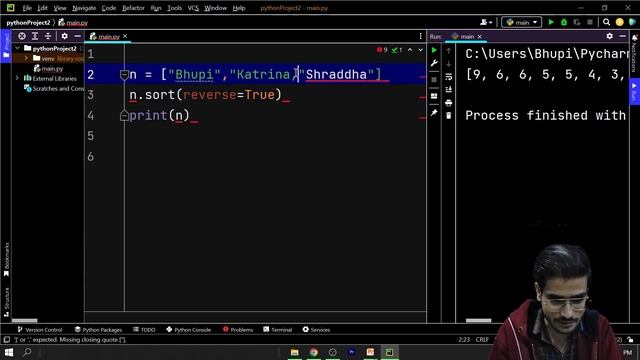Open the Window menu
Screen dimensions: 640x360
(x=215, y=8)
